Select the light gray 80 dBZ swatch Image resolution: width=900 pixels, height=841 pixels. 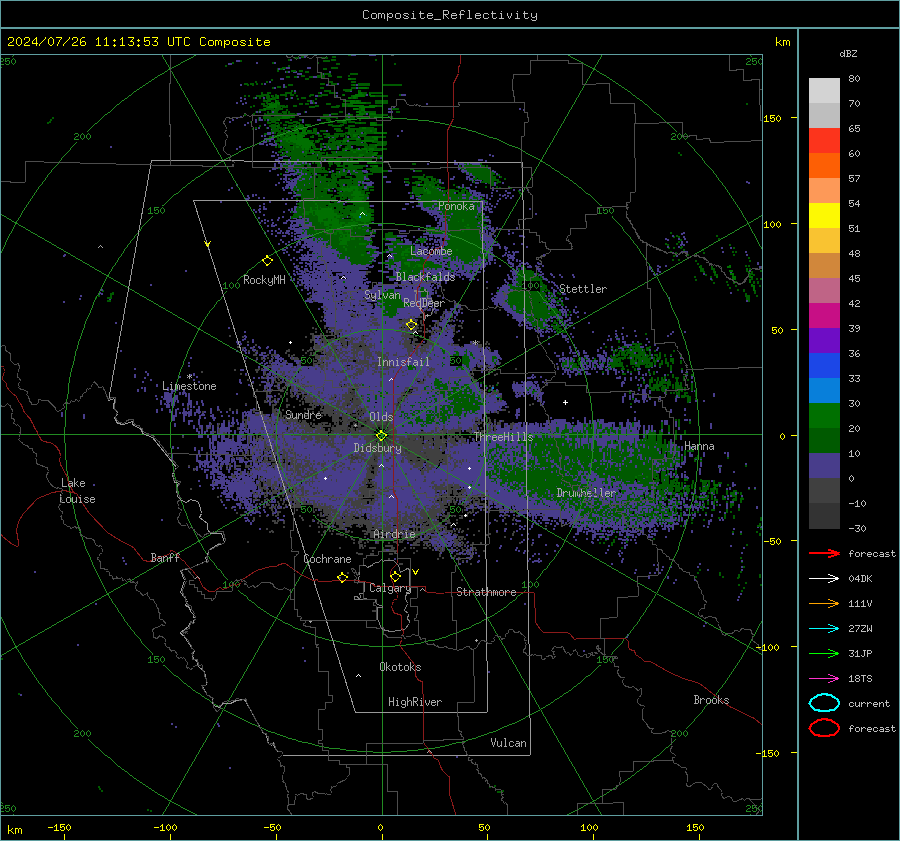click(x=824, y=91)
